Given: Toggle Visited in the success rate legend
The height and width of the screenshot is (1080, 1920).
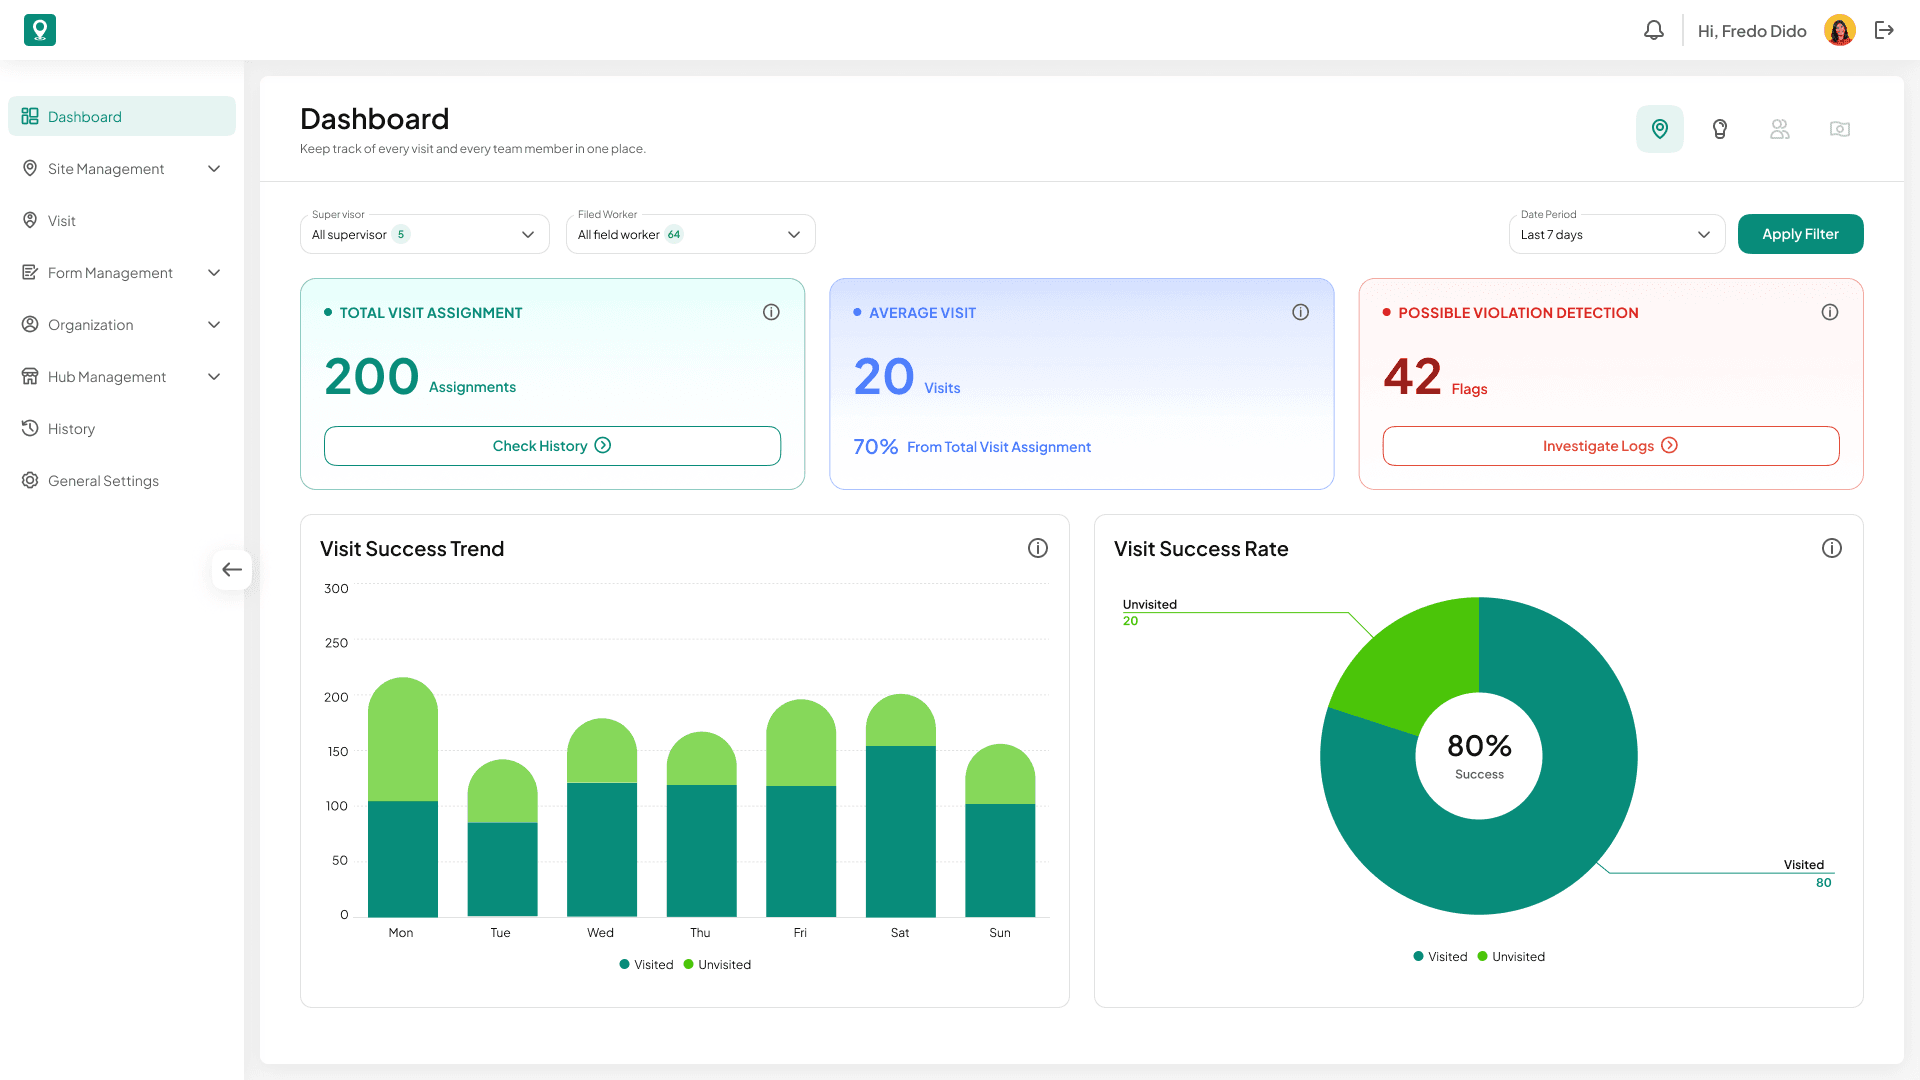Looking at the screenshot, I should [x=1440, y=957].
